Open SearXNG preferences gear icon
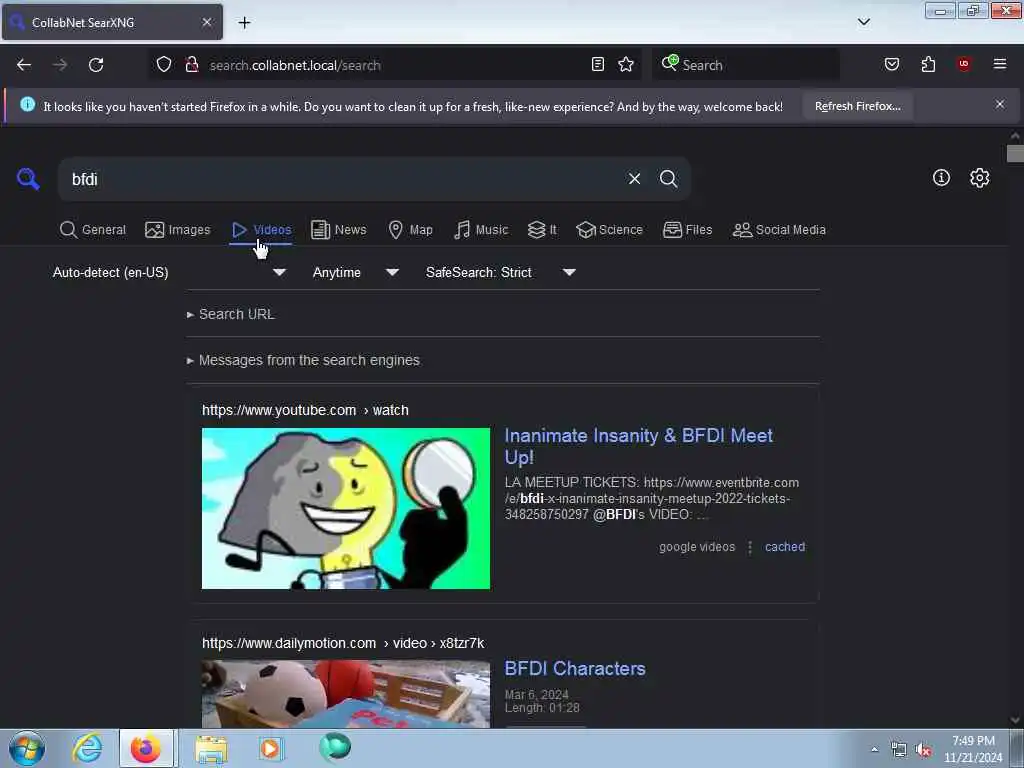1024x768 pixels. (980, 178)
